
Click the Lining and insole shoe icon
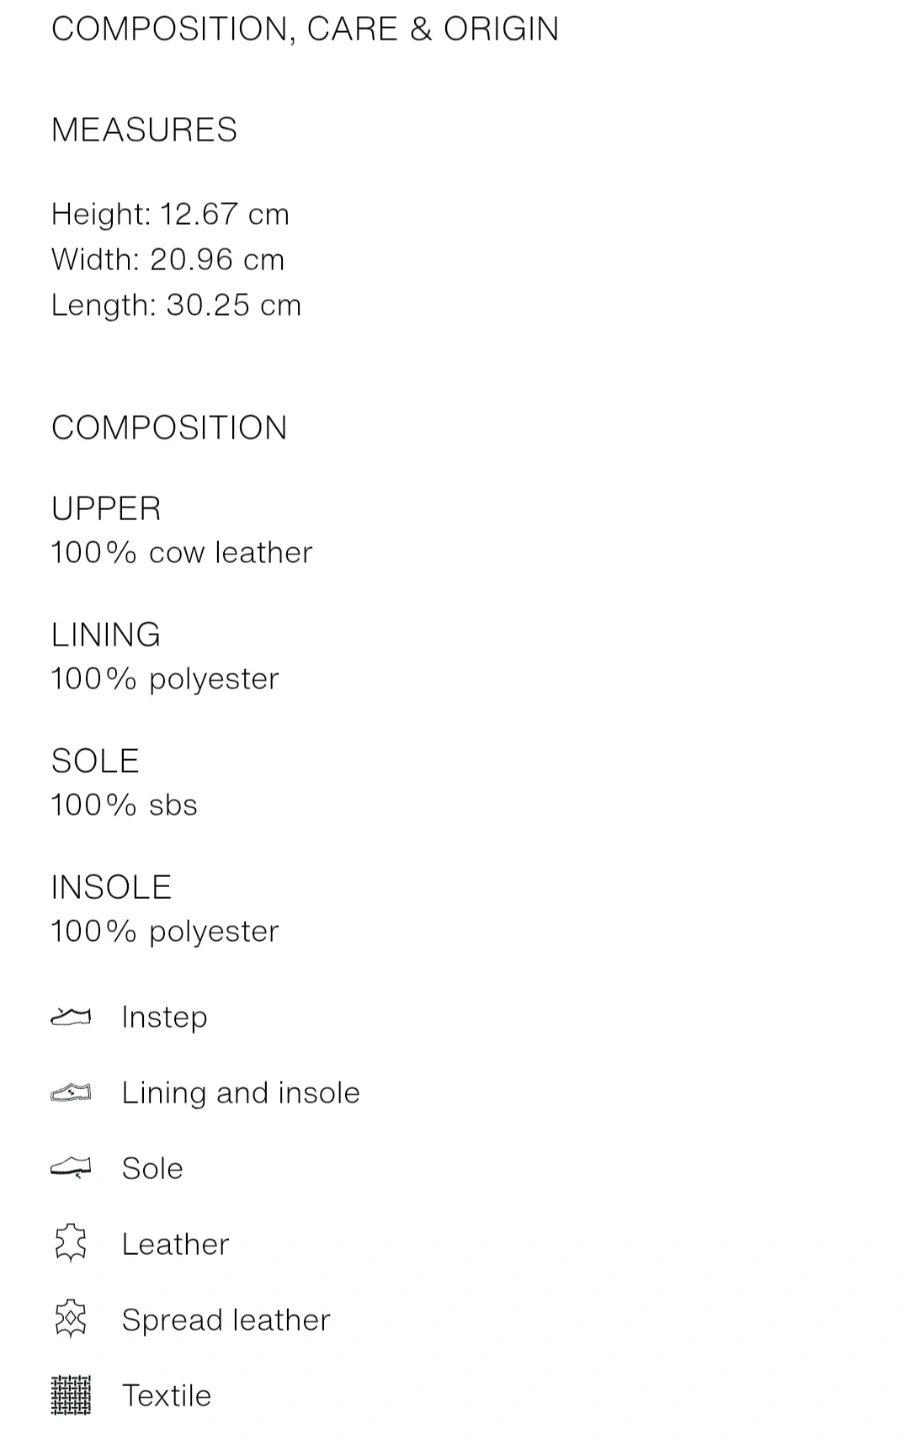point(70,1093)
